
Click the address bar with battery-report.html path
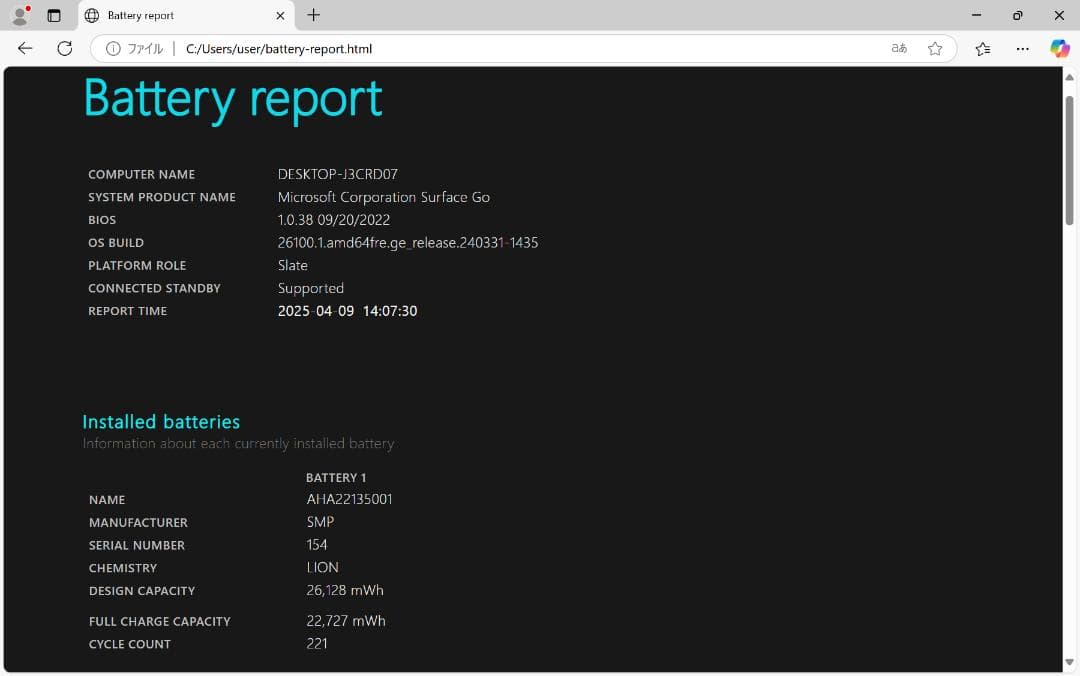500,48
